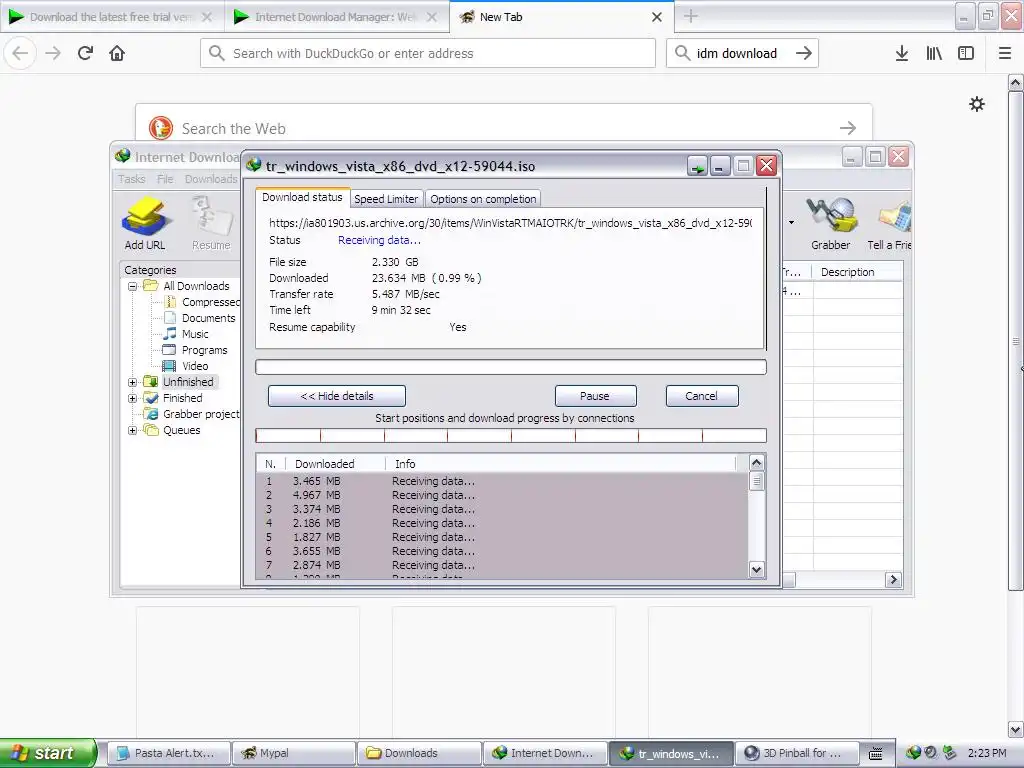Expand the Queues category node
Screen dimensions: 1024x768
(x=133, y=430)
